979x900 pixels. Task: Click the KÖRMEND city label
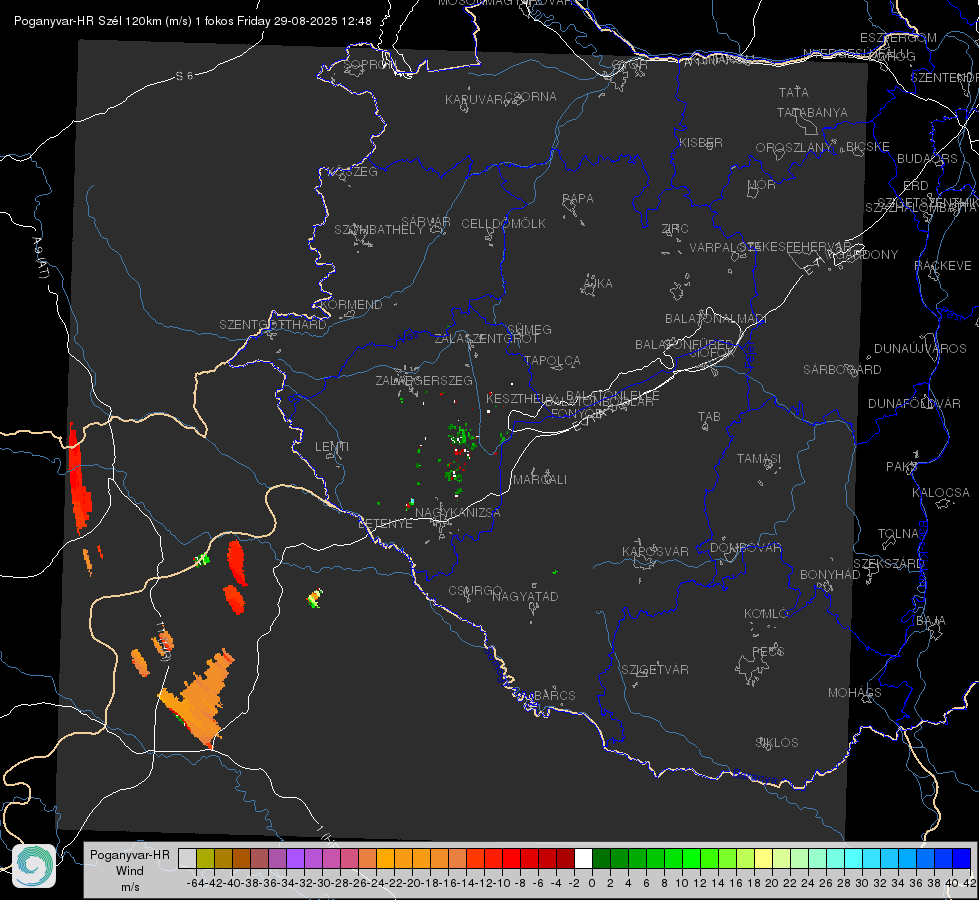tap(351, 304)
